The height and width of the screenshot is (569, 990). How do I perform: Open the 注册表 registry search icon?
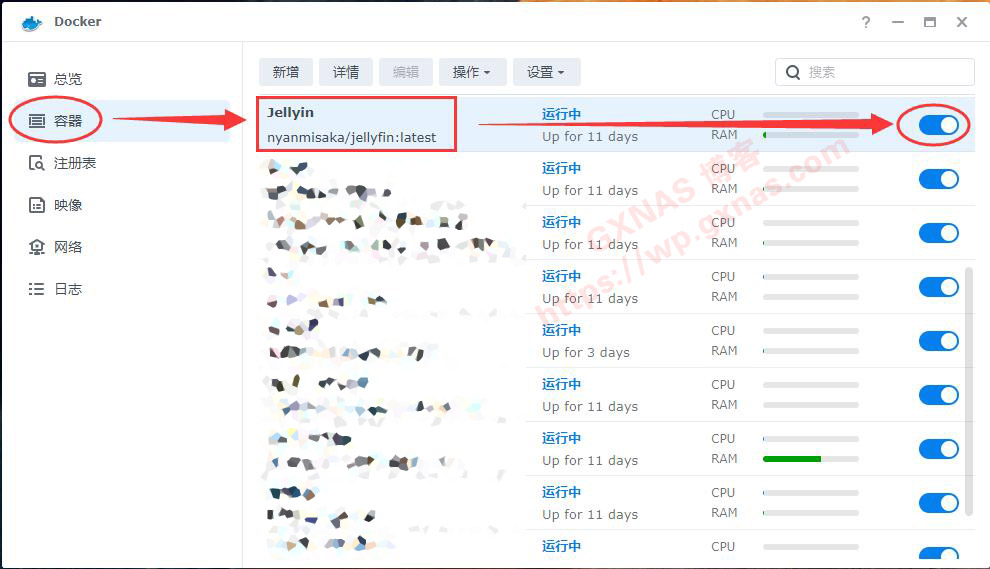pyautogui.click(x=37, y=163)
